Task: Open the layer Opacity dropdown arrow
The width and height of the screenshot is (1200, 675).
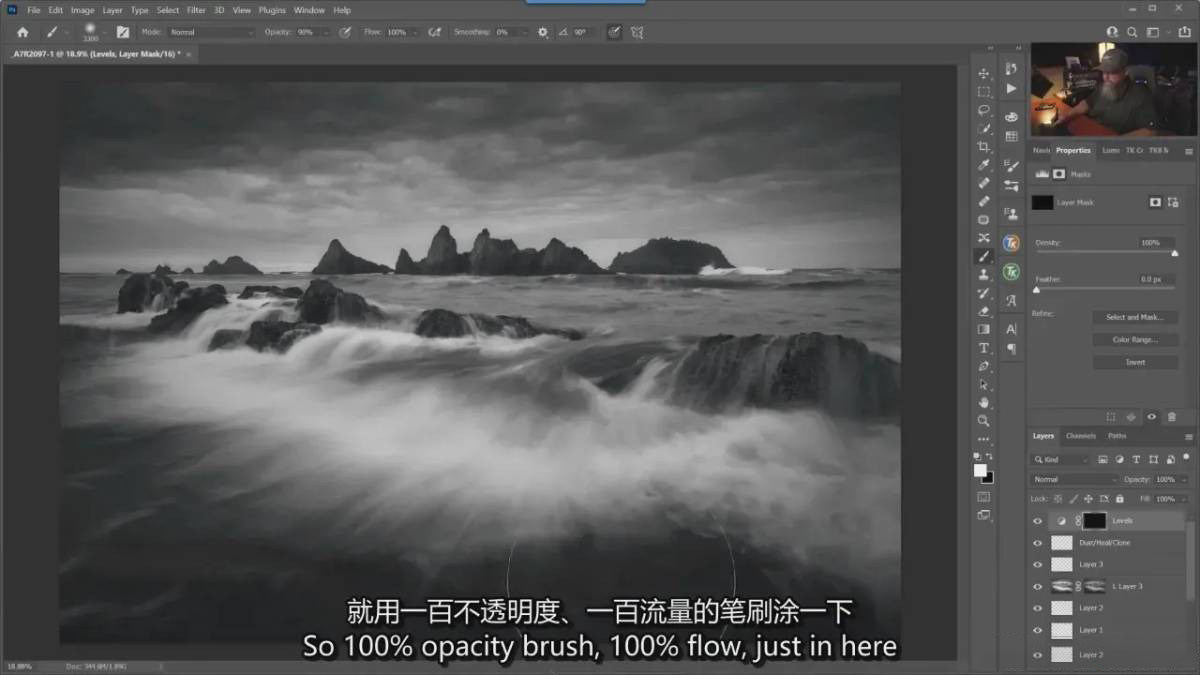Action: (1184, 479)
